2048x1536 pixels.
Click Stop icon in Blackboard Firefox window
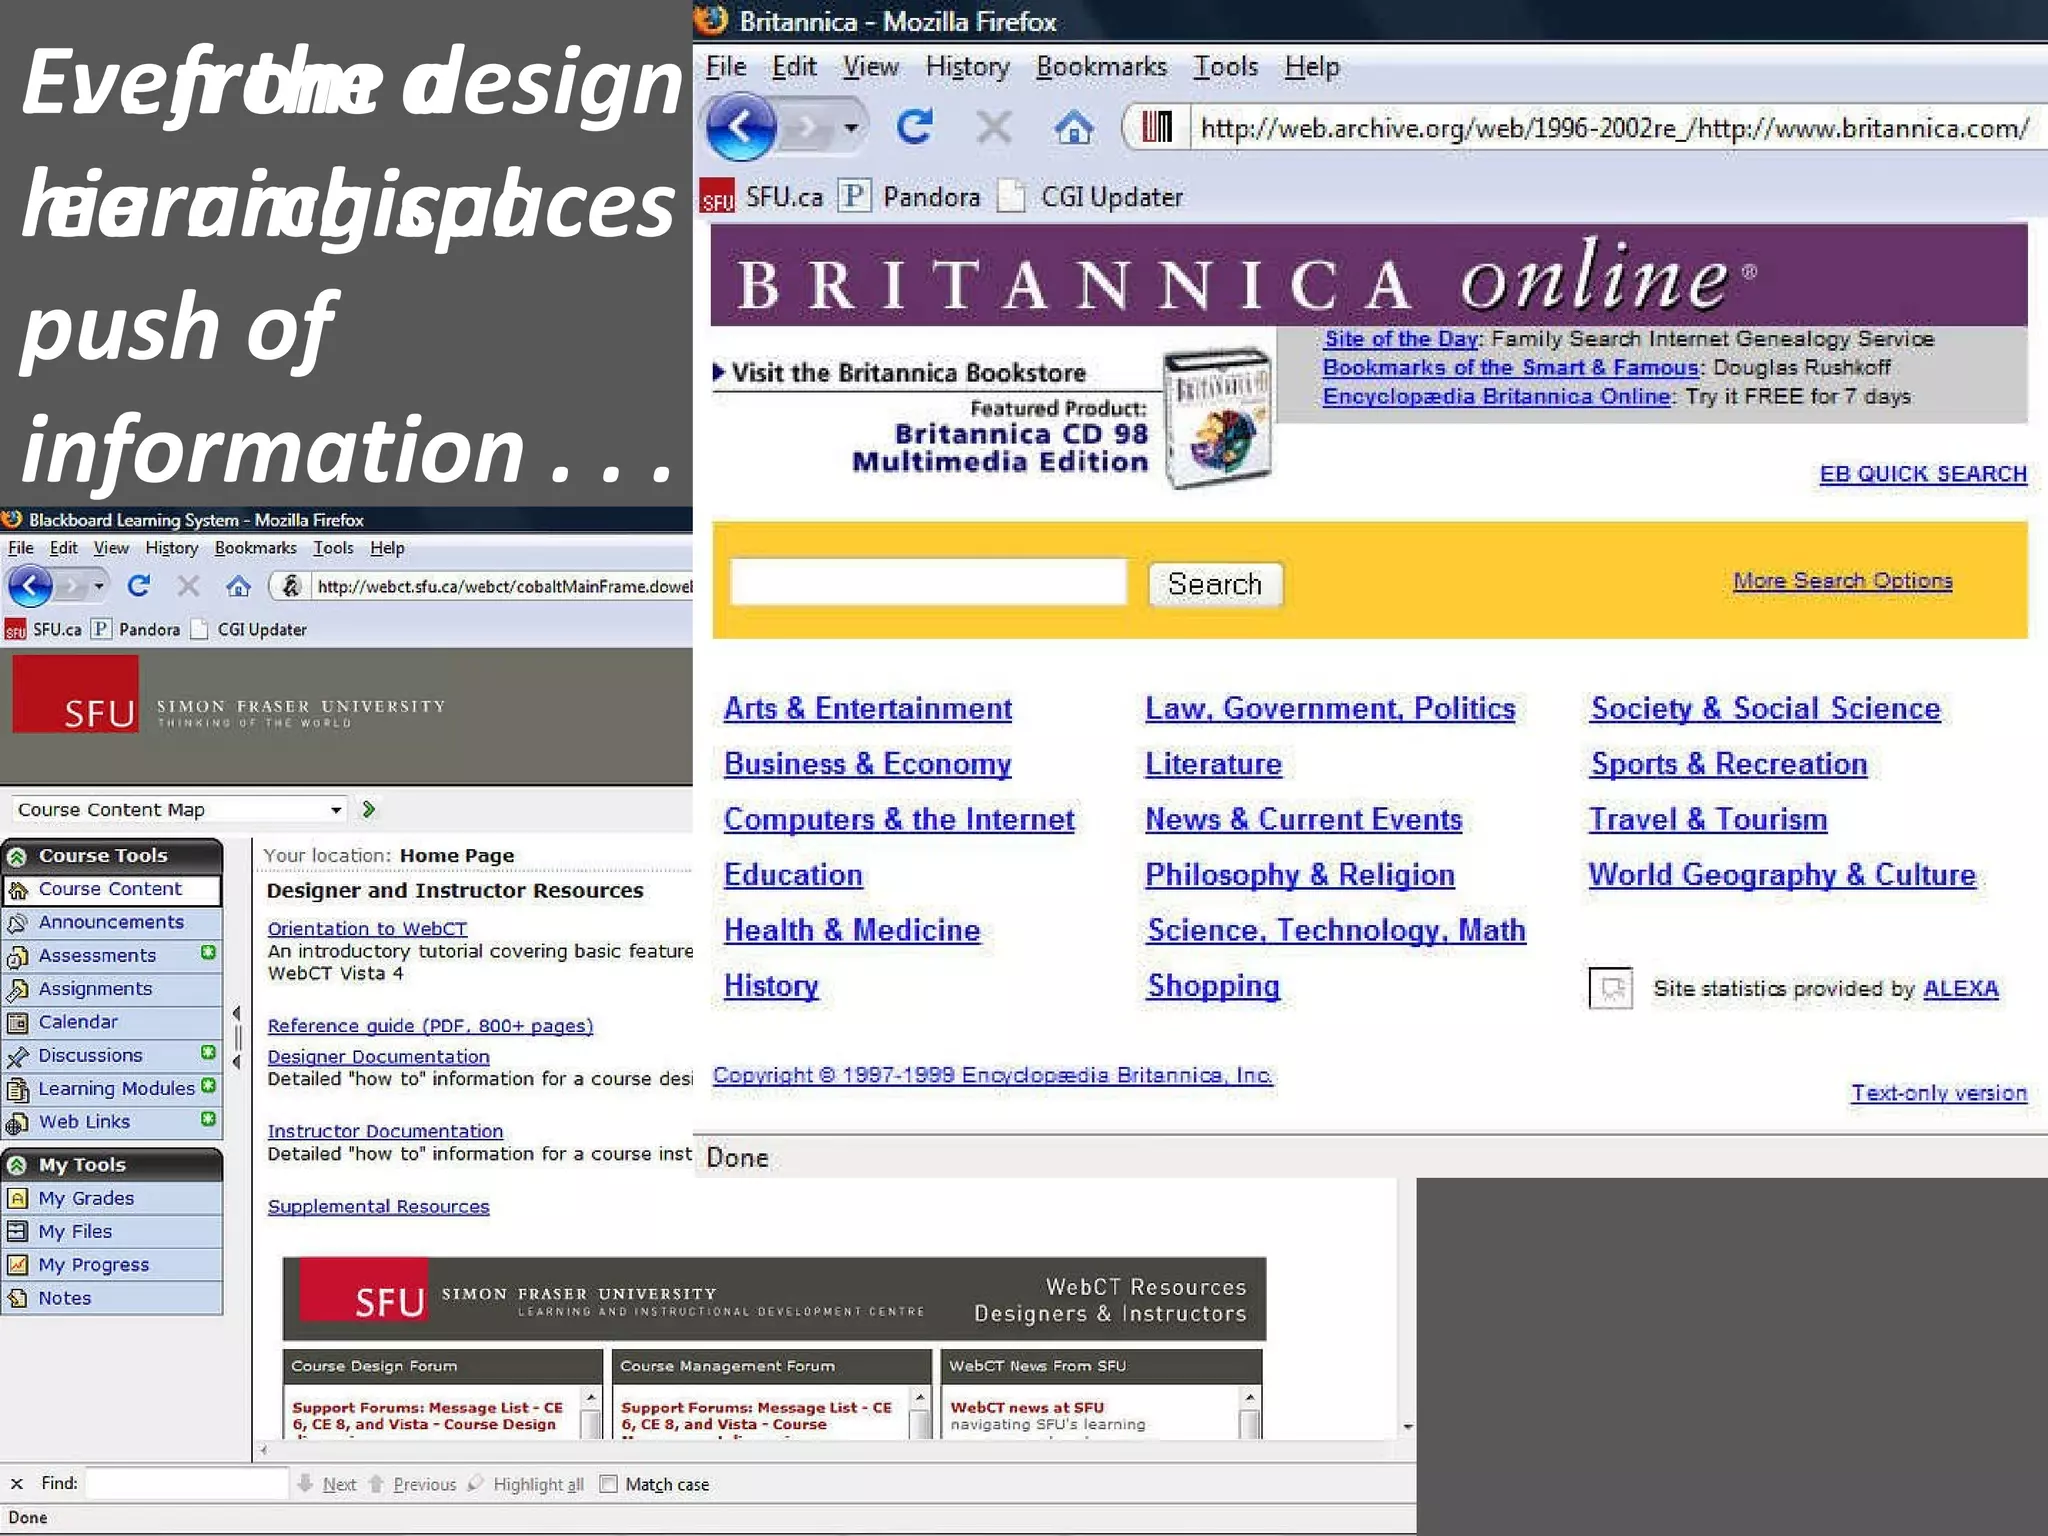188,586
